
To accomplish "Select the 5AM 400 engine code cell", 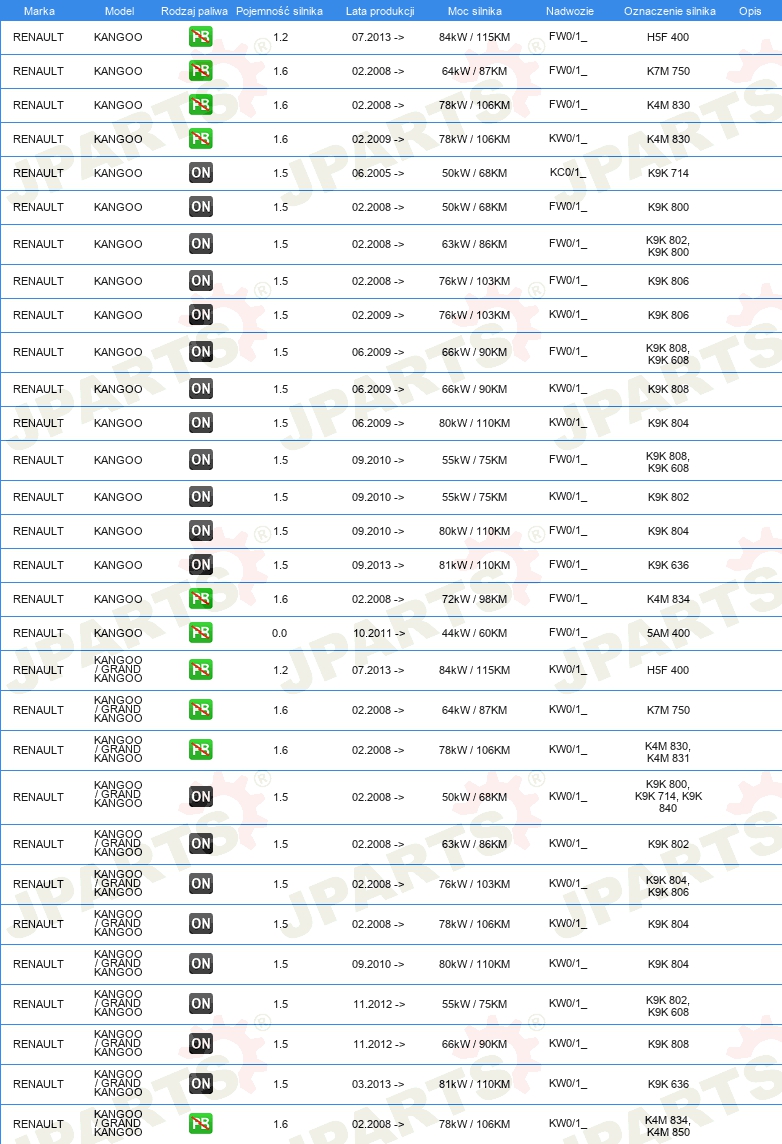I will [x=668, y=633].
